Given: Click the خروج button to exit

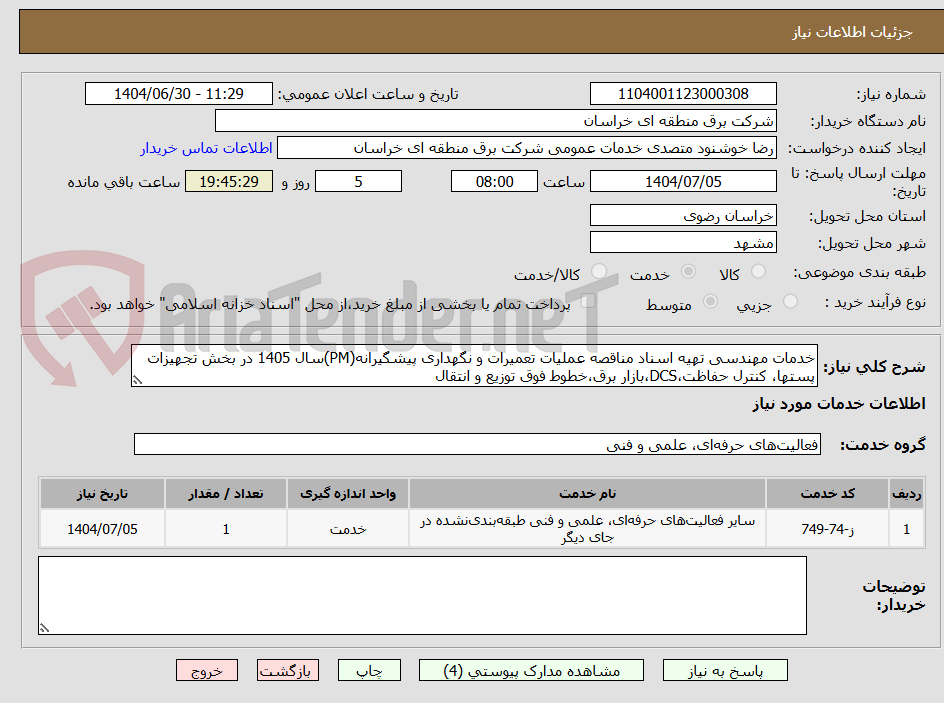Looking at the screenshot, I should [207, 670].
